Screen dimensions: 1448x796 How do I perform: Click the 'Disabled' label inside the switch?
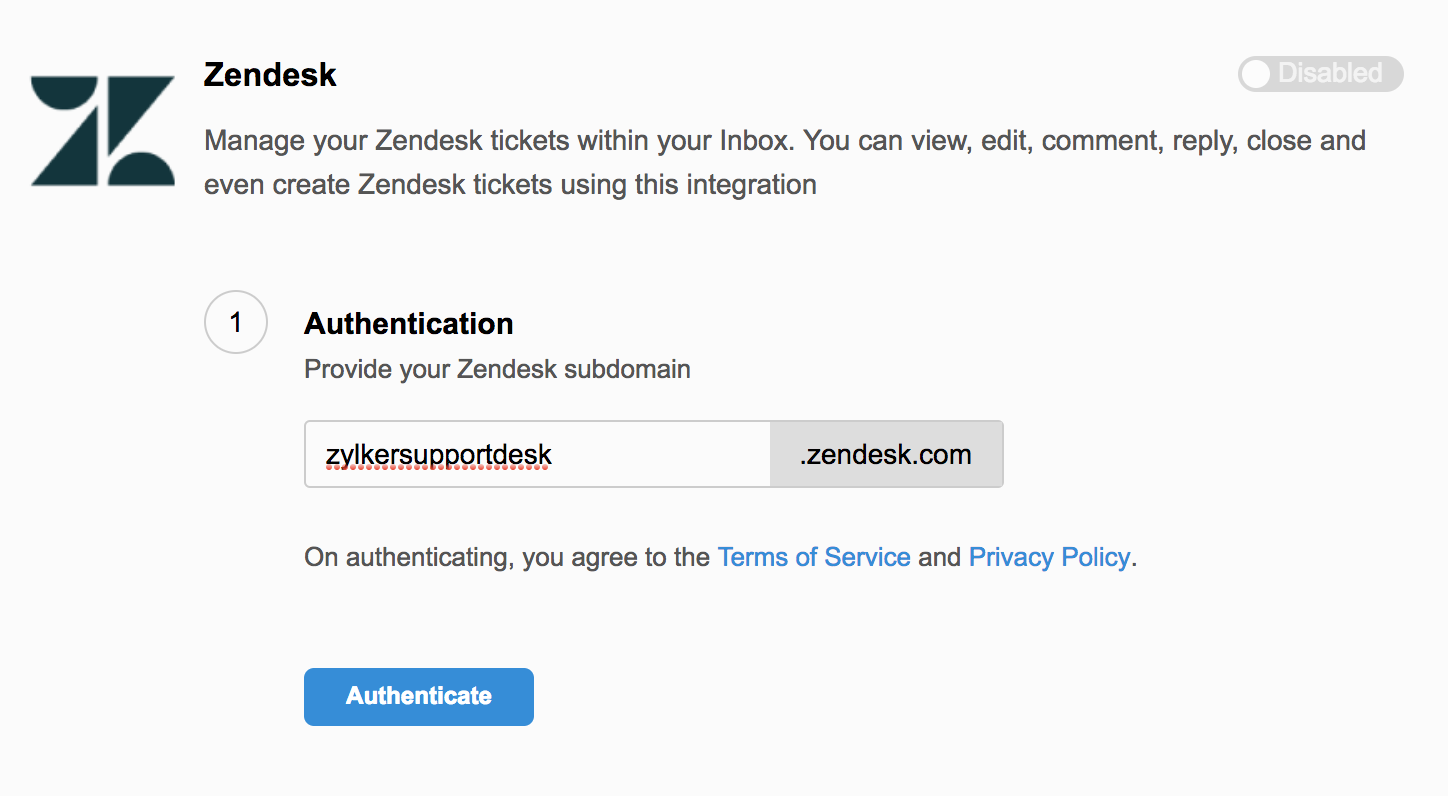click(1330, 73)
